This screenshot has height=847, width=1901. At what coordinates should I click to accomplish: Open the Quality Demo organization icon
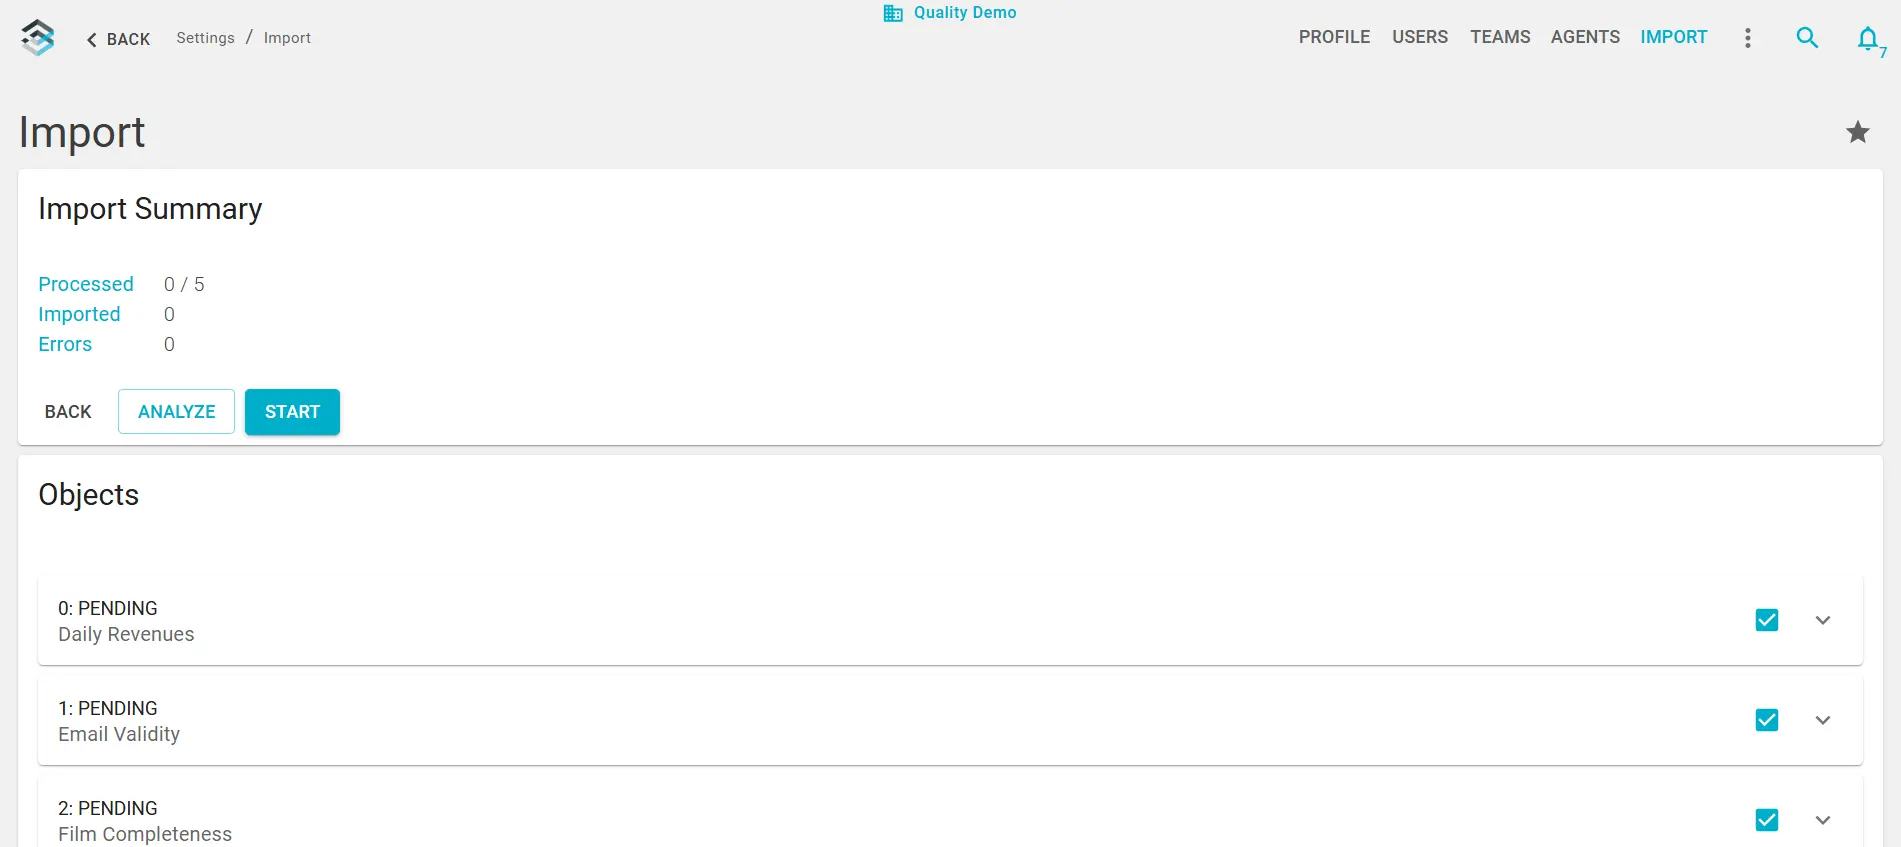892,13
